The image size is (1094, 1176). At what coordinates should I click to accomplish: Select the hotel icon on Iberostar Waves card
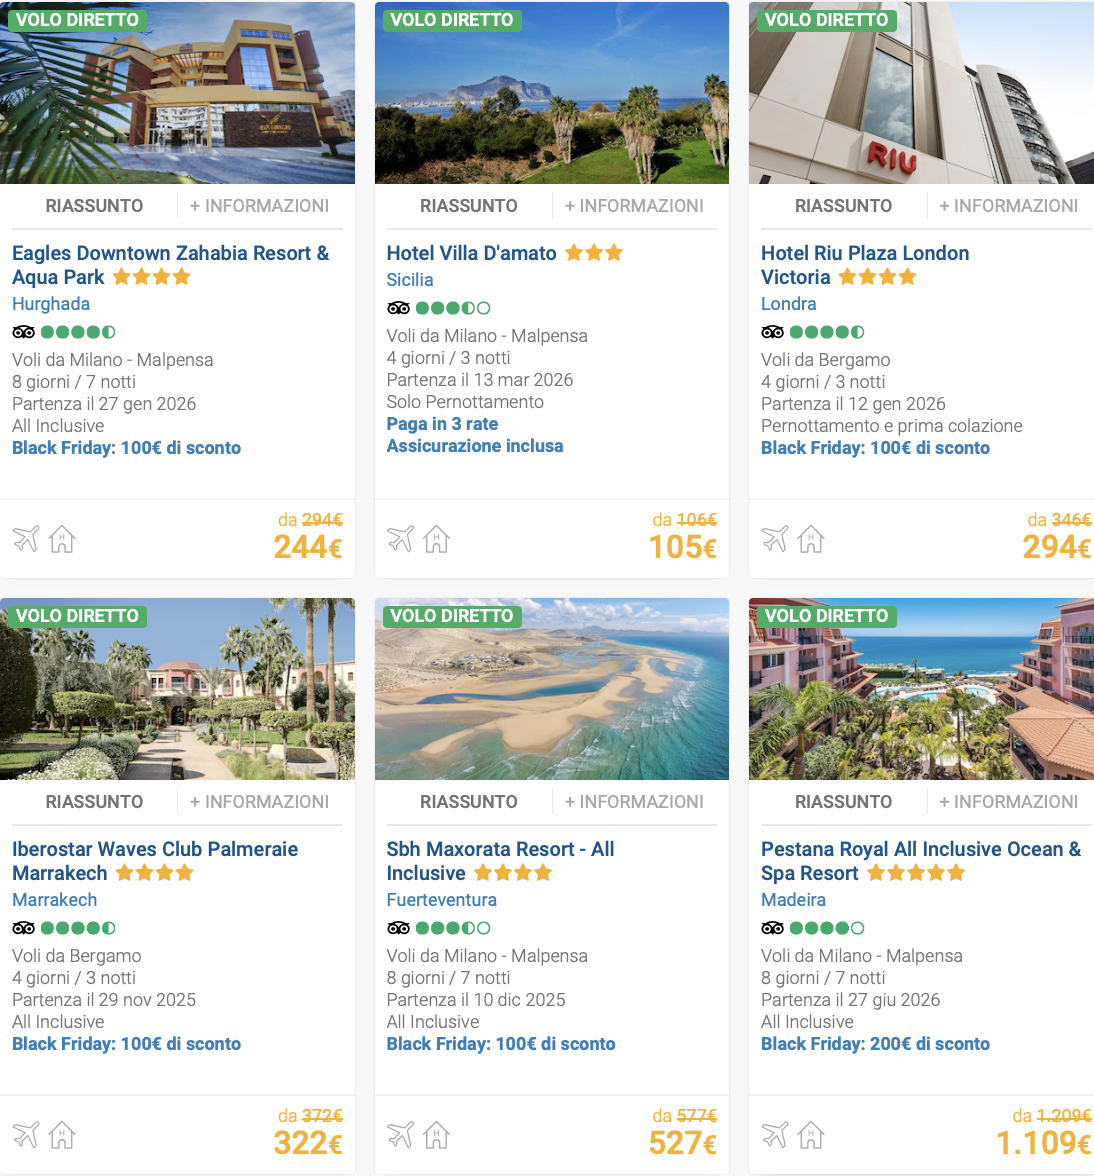click(x=61, y=1134)
